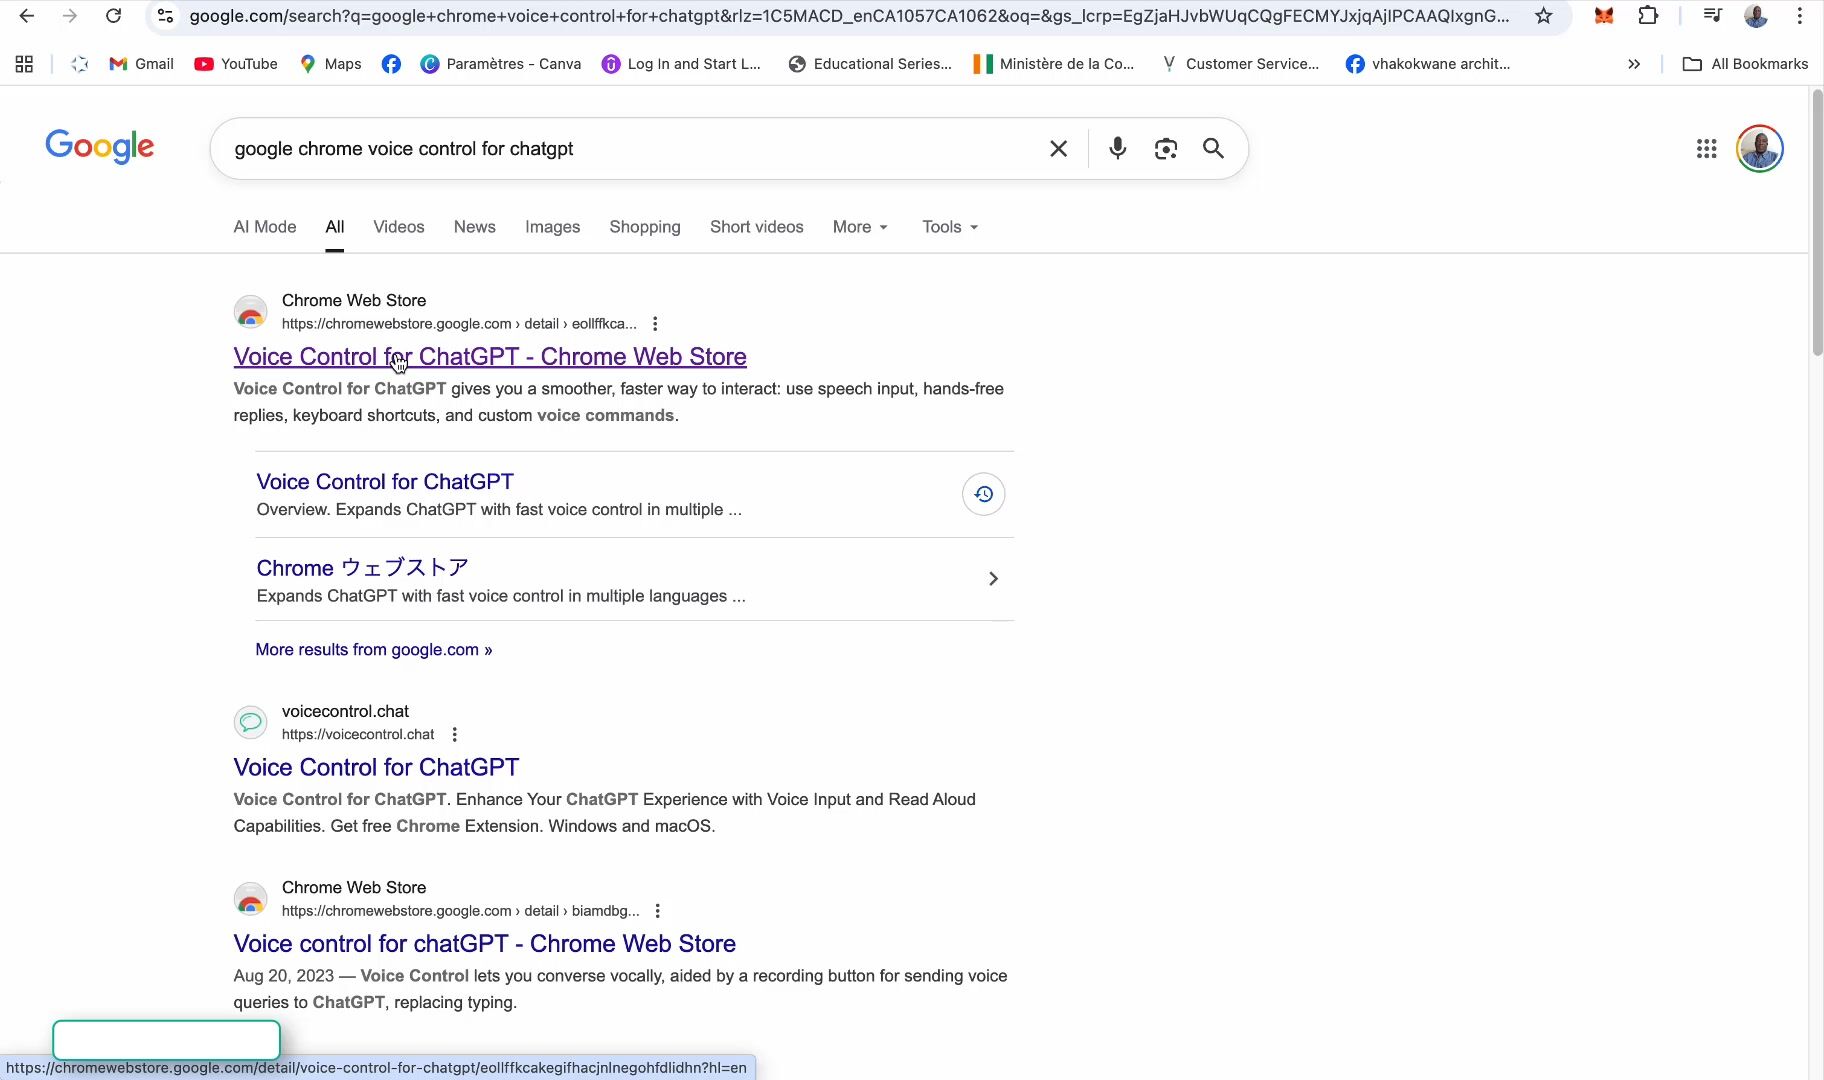Open options for the voicecontrol.chat result
The image size is (1824, 1080).
[455, 735]
